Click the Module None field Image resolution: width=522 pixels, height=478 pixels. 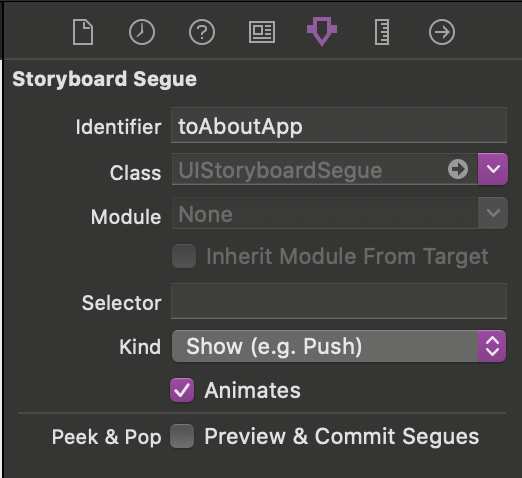tap(325, 213)
